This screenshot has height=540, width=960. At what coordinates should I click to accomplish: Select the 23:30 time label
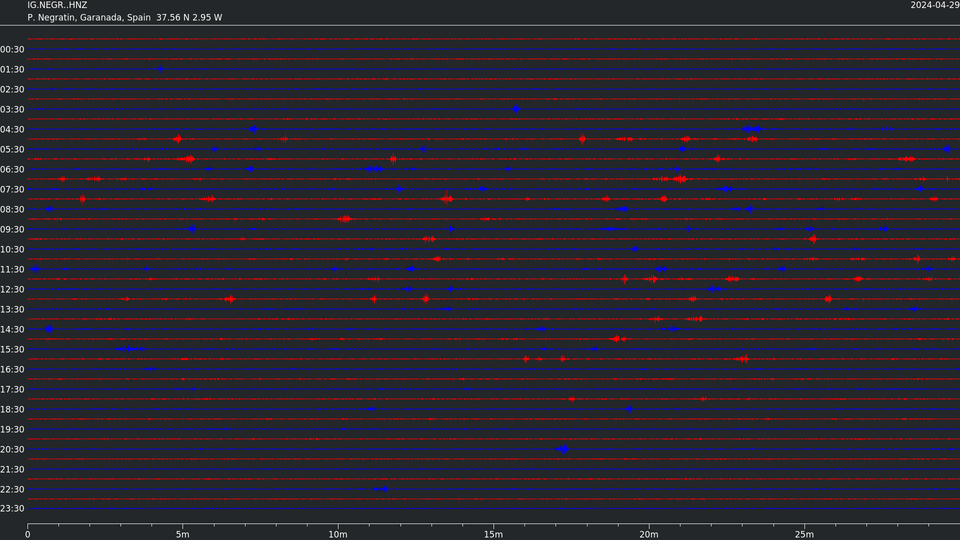pos(12,509)
